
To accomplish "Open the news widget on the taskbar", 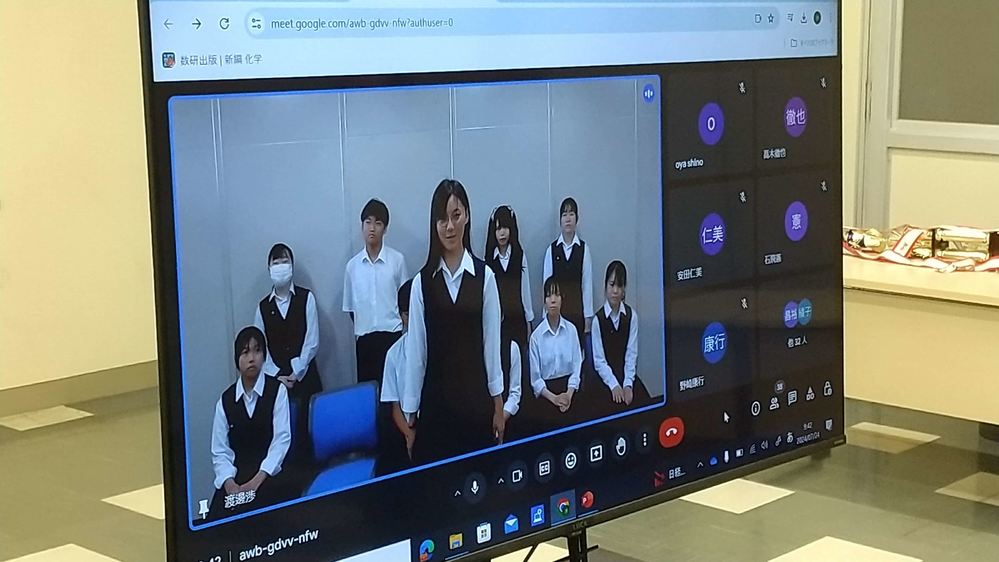I will tap(671, 475).
